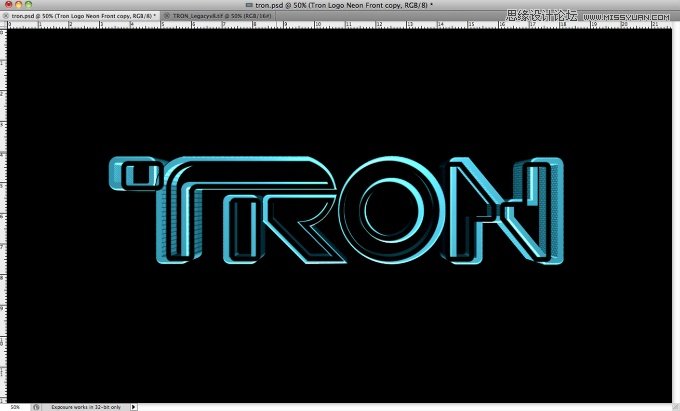Click the document proxy icon in title bar

[249, 5]
